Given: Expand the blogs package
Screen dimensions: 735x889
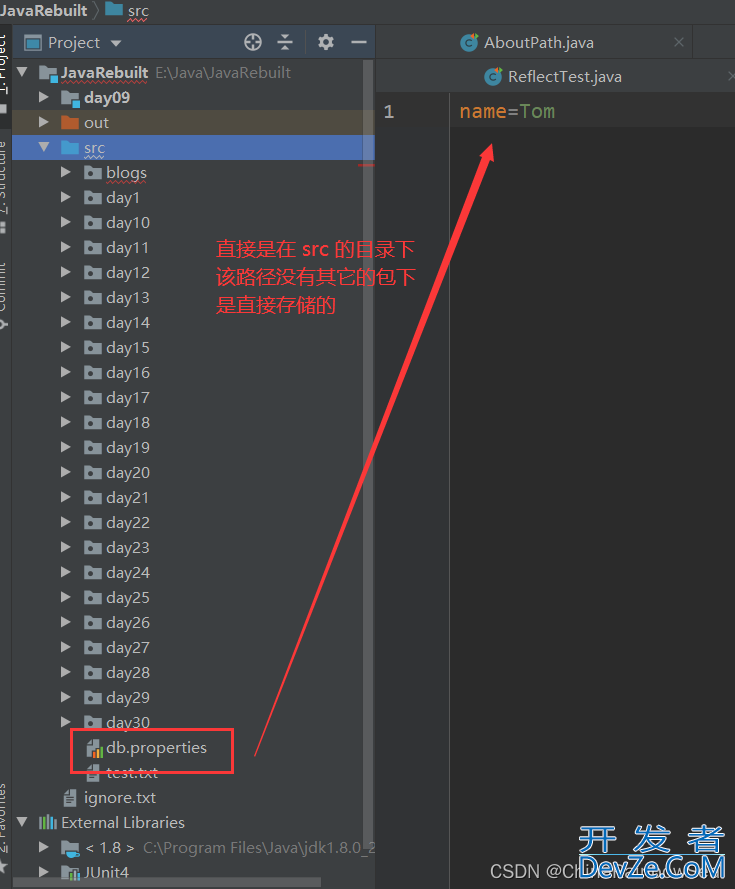Looking at the screenshot, I should pyautogui.click(x=66, y=172).
